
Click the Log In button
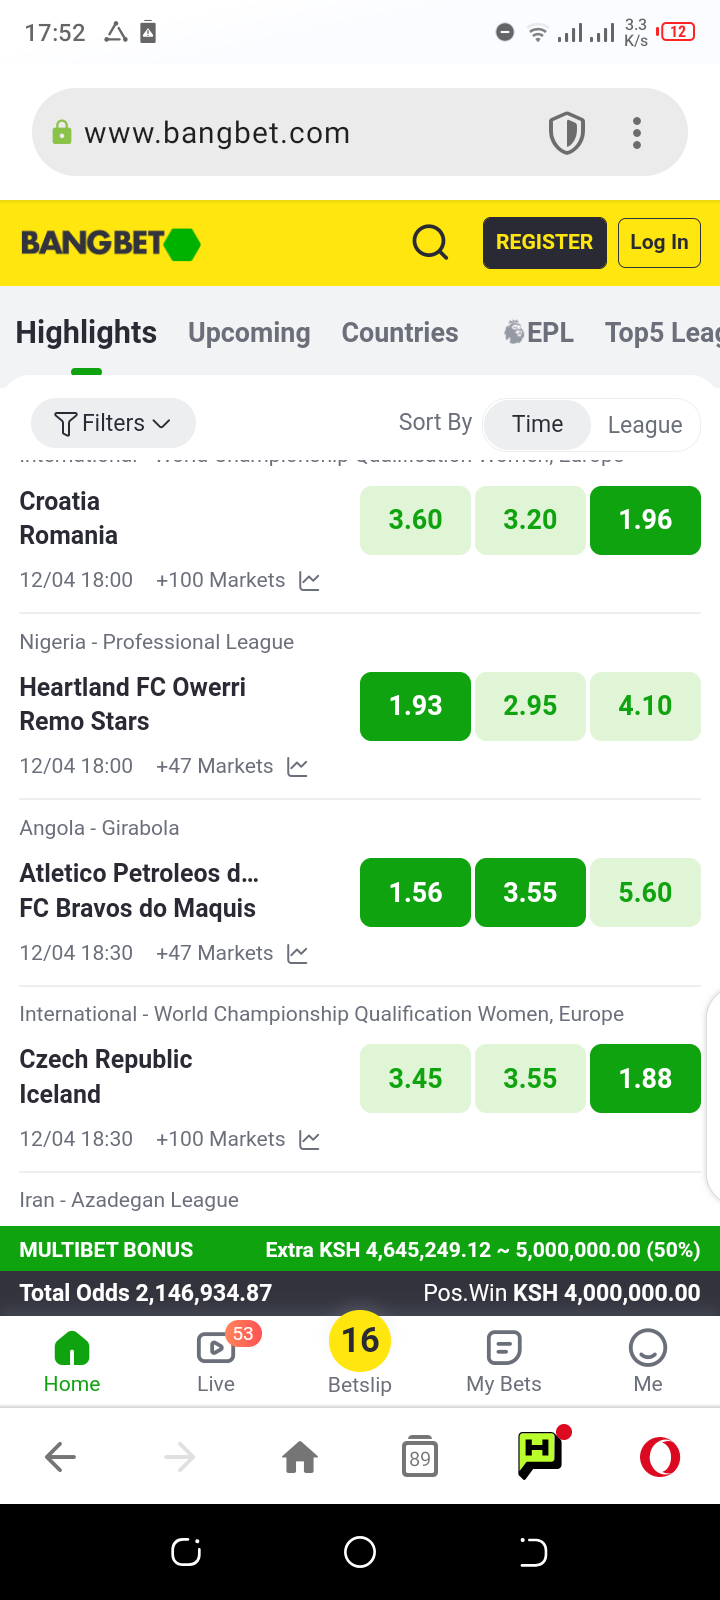click(x=659, y=243)
